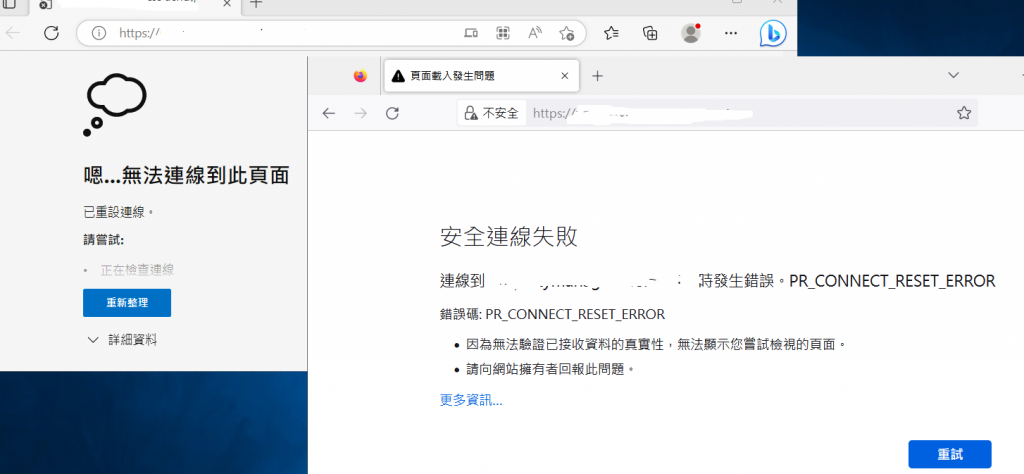Open site information icon in Edge address bar
Screen dimensions: 1024x474
point(99,33)
